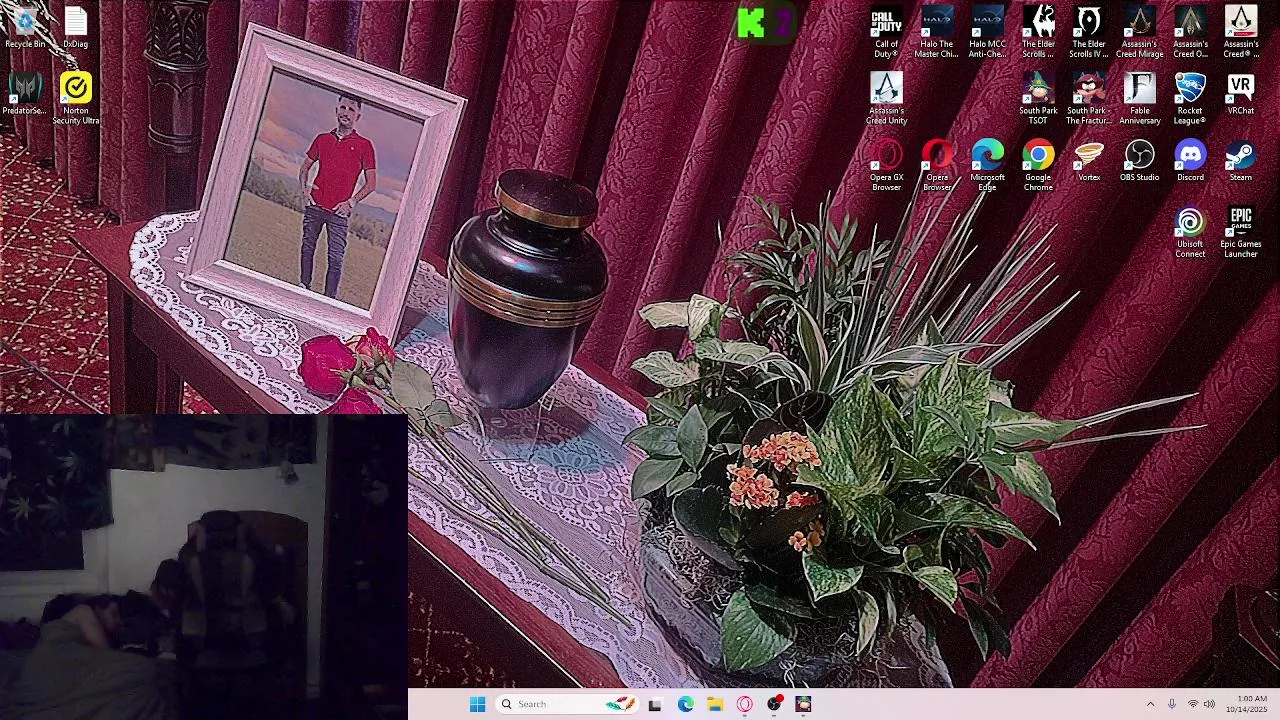The height and width of the screenshot is (720, 1280).
Task: Open the Call of Duty desktop shortcut
Action: 886,31
